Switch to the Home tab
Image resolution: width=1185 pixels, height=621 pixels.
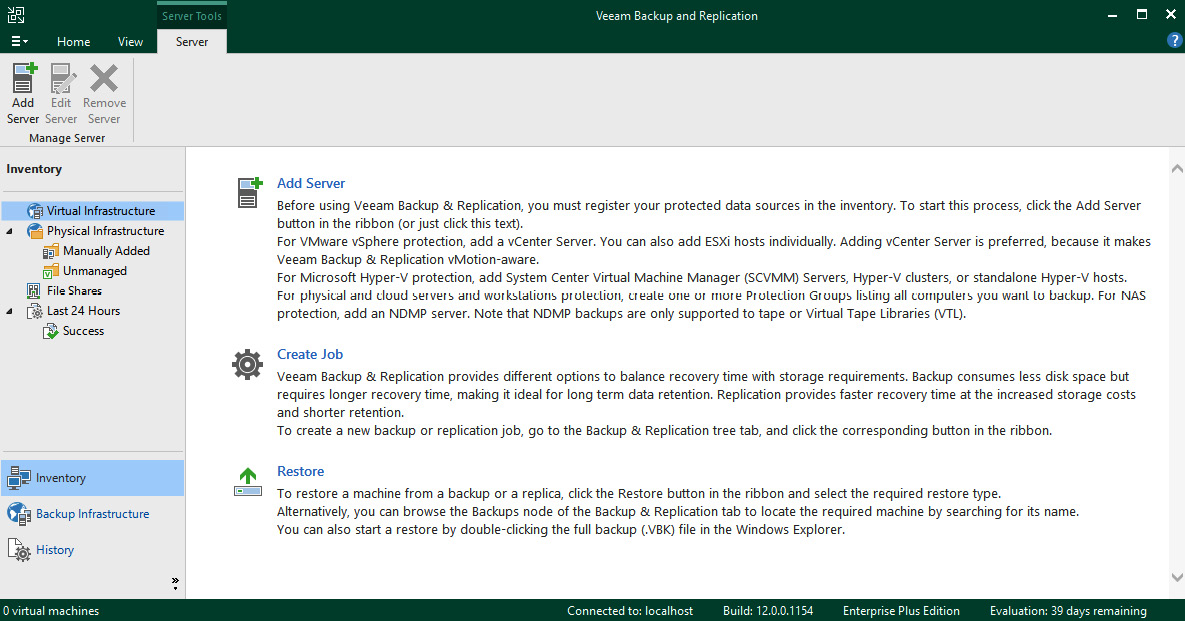pos(73,42)
